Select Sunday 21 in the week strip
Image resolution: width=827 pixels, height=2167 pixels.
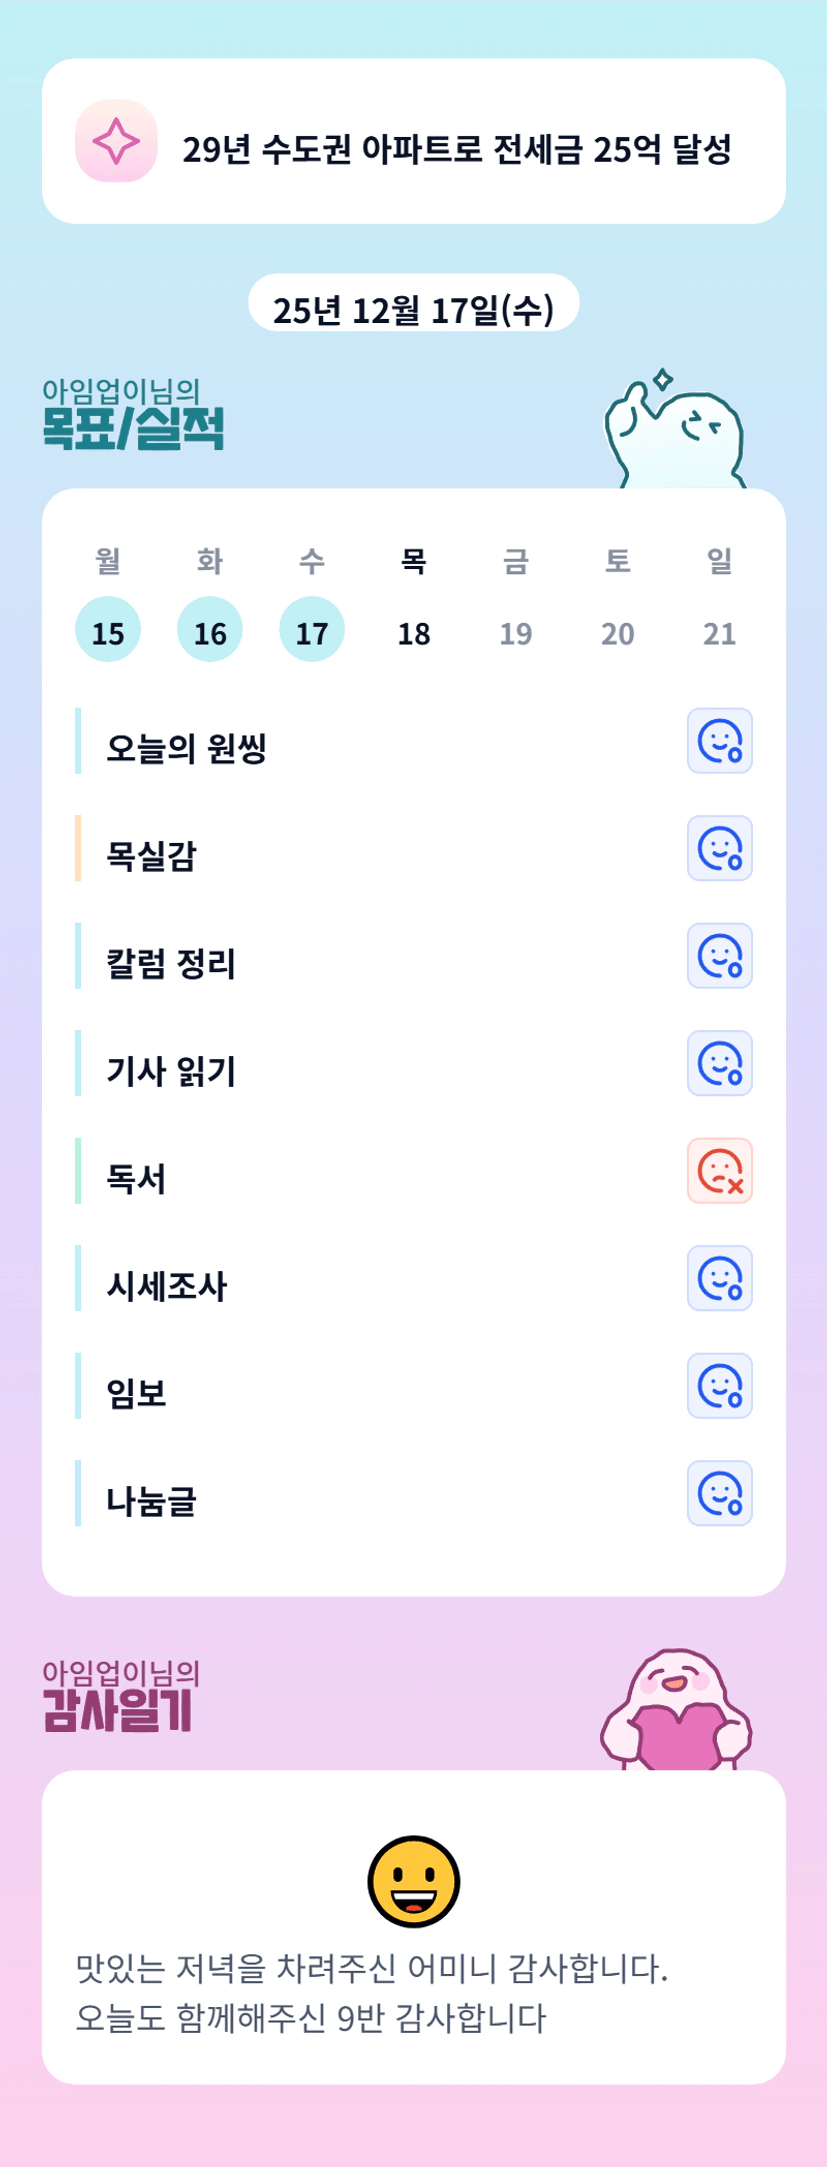(719, 632)
